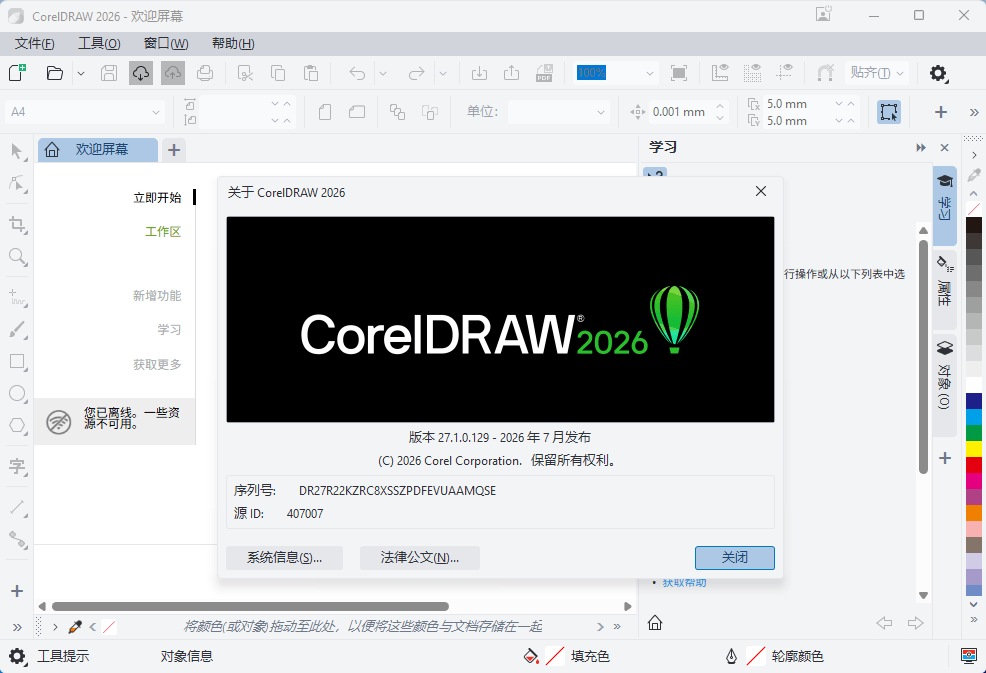Click the Print icon
The image size is (986, 673).
point(205,73)
